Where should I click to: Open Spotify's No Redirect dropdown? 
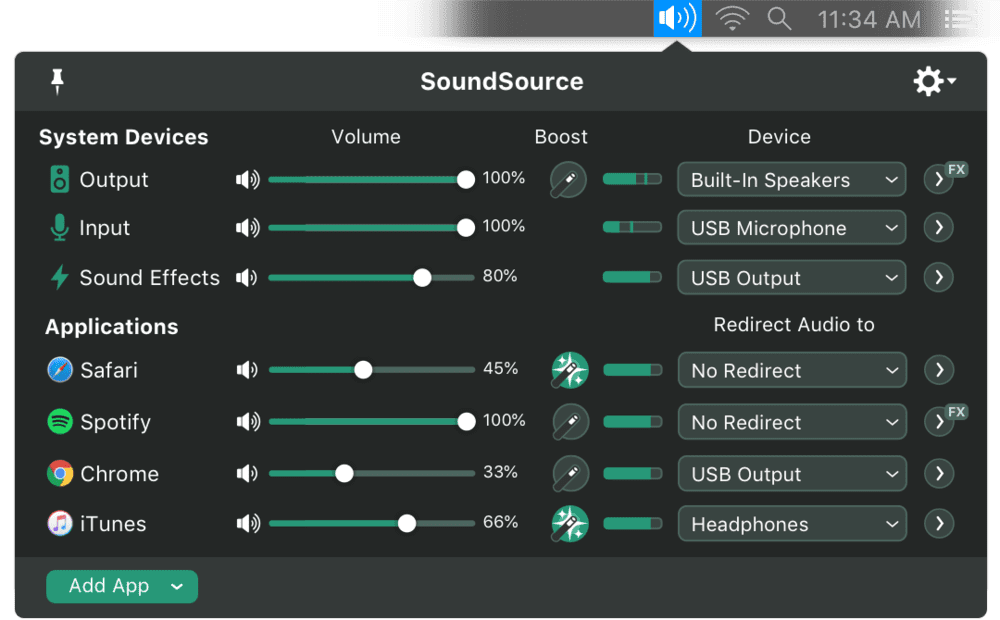tap(792, 422)
